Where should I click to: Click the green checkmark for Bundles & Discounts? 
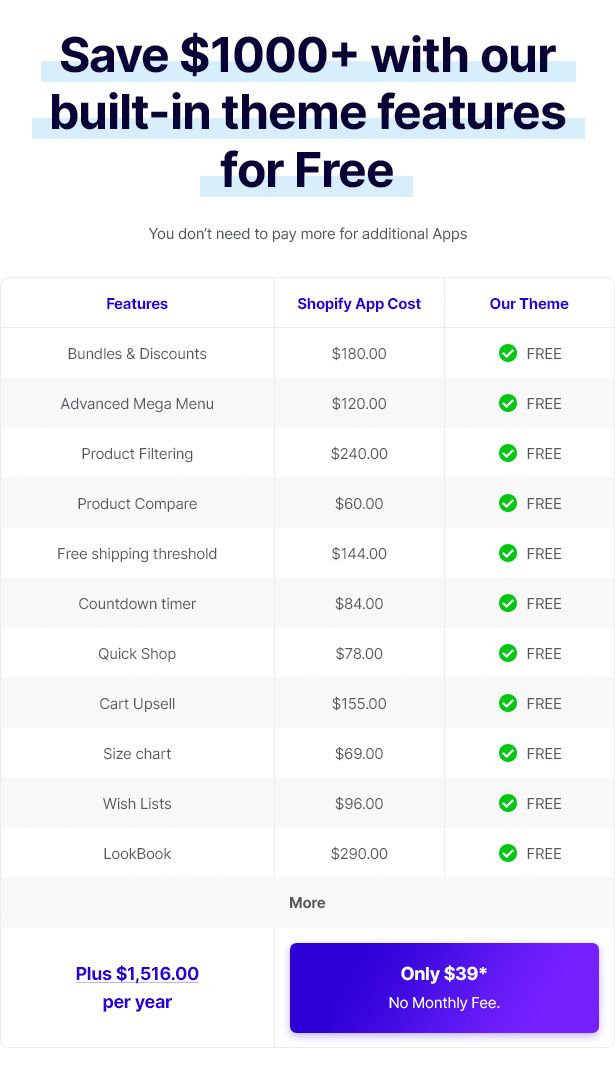tap(508, 353)
